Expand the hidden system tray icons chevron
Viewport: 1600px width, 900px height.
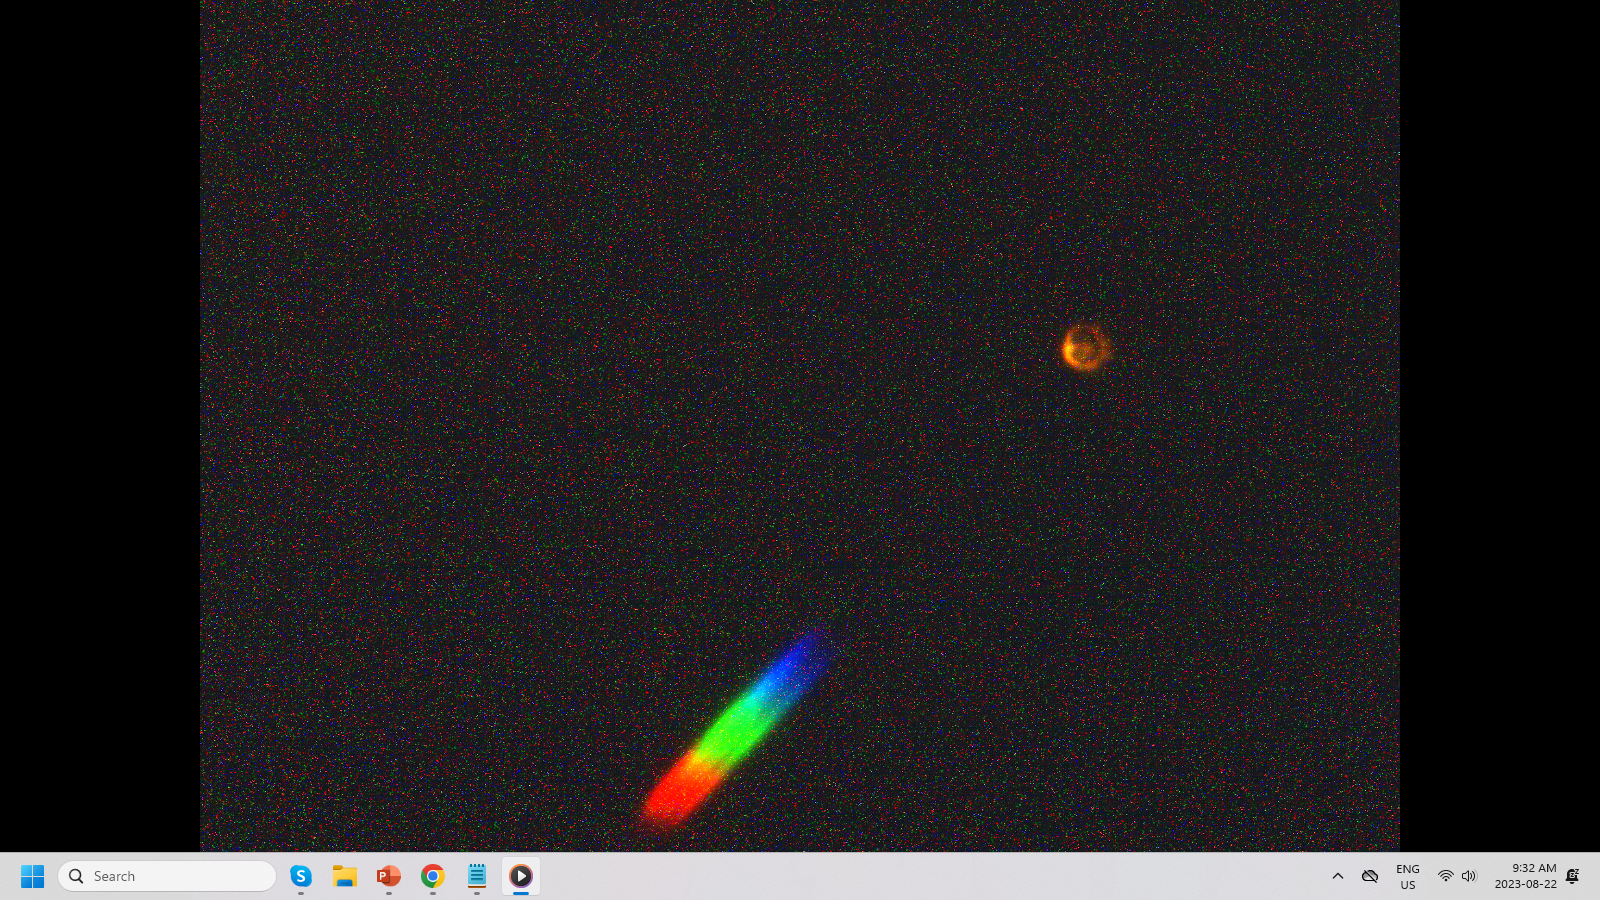tap(1338, 876)
